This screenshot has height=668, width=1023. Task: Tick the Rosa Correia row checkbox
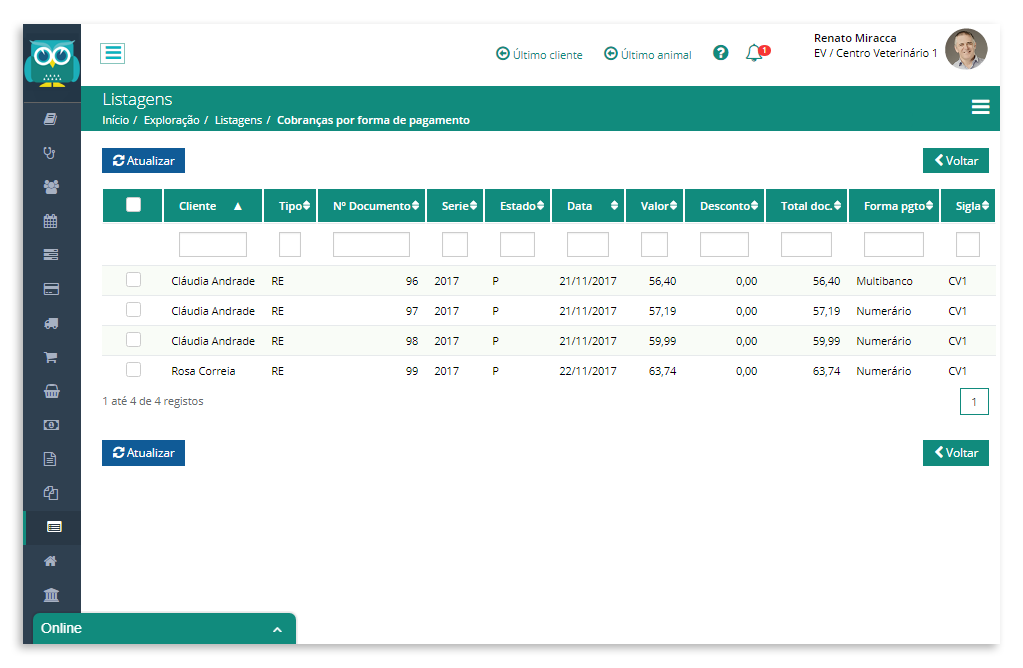point(133,370)
